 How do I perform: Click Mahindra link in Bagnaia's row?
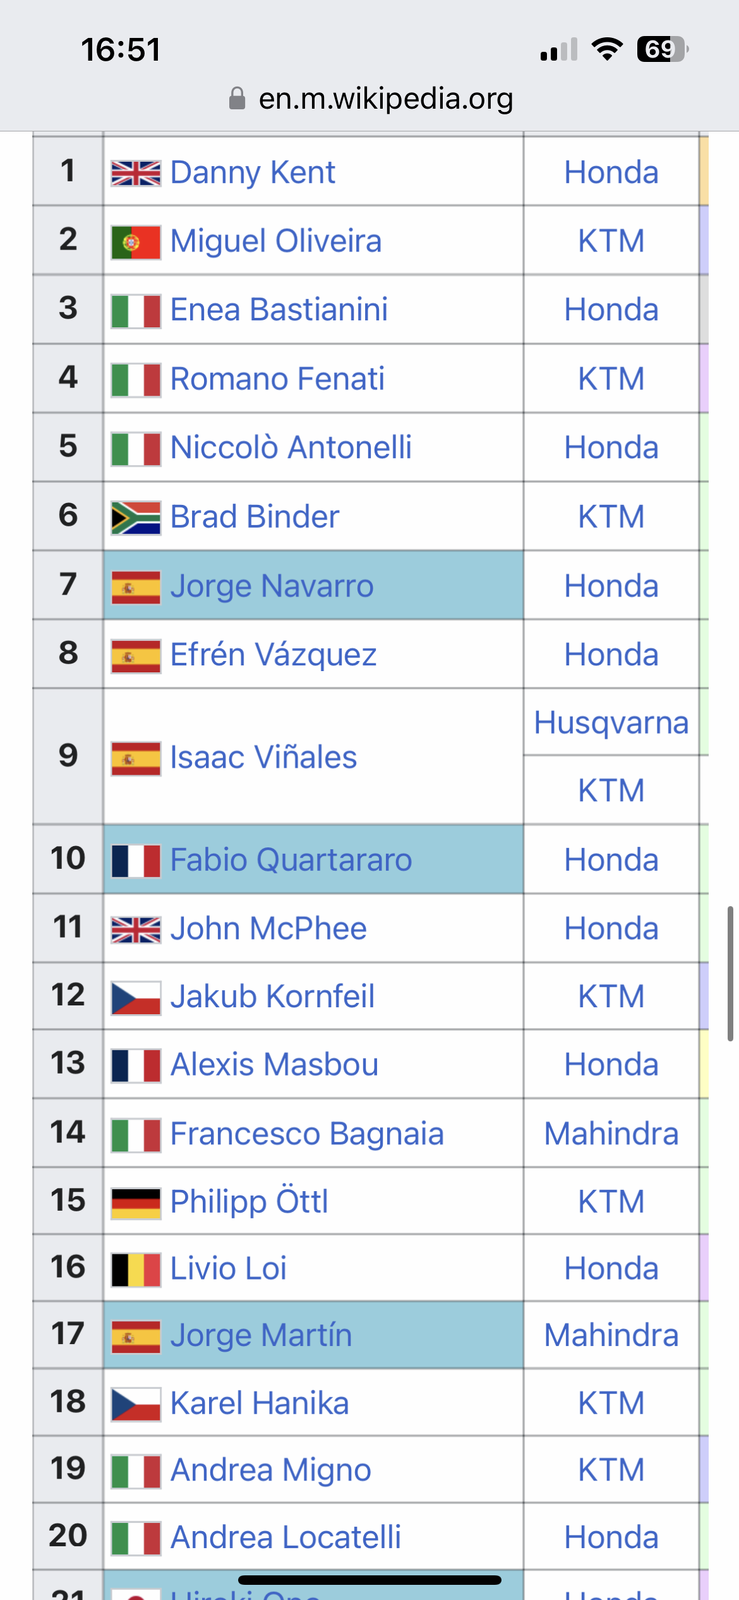[611, 1134]
